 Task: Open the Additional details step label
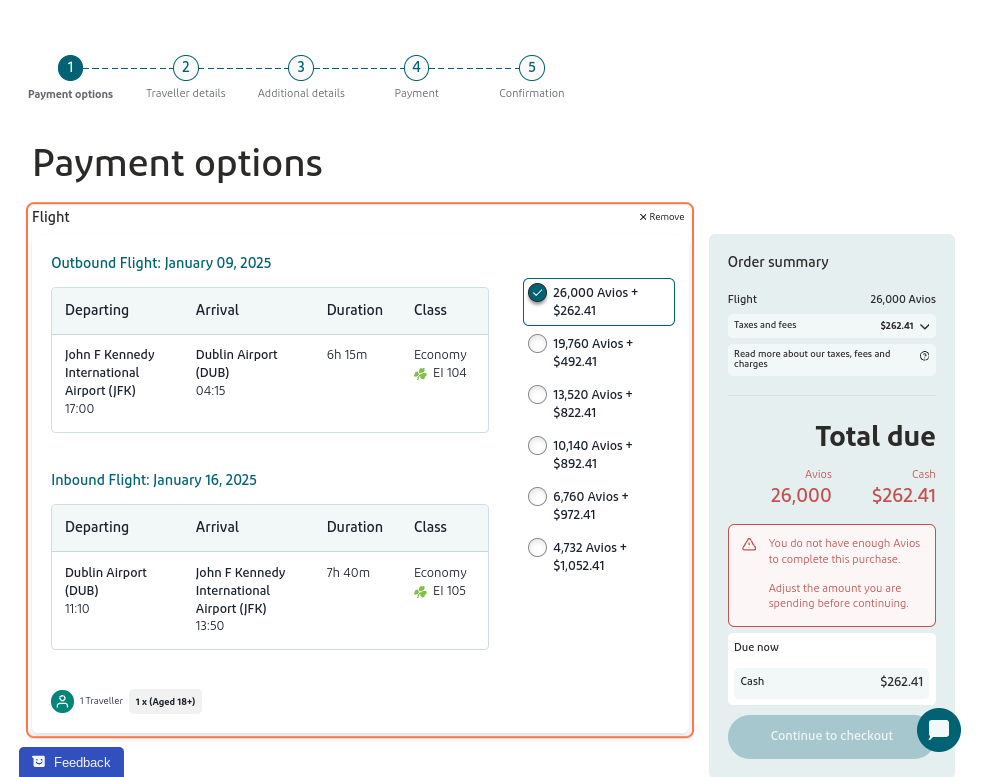[x=301, y=93]
